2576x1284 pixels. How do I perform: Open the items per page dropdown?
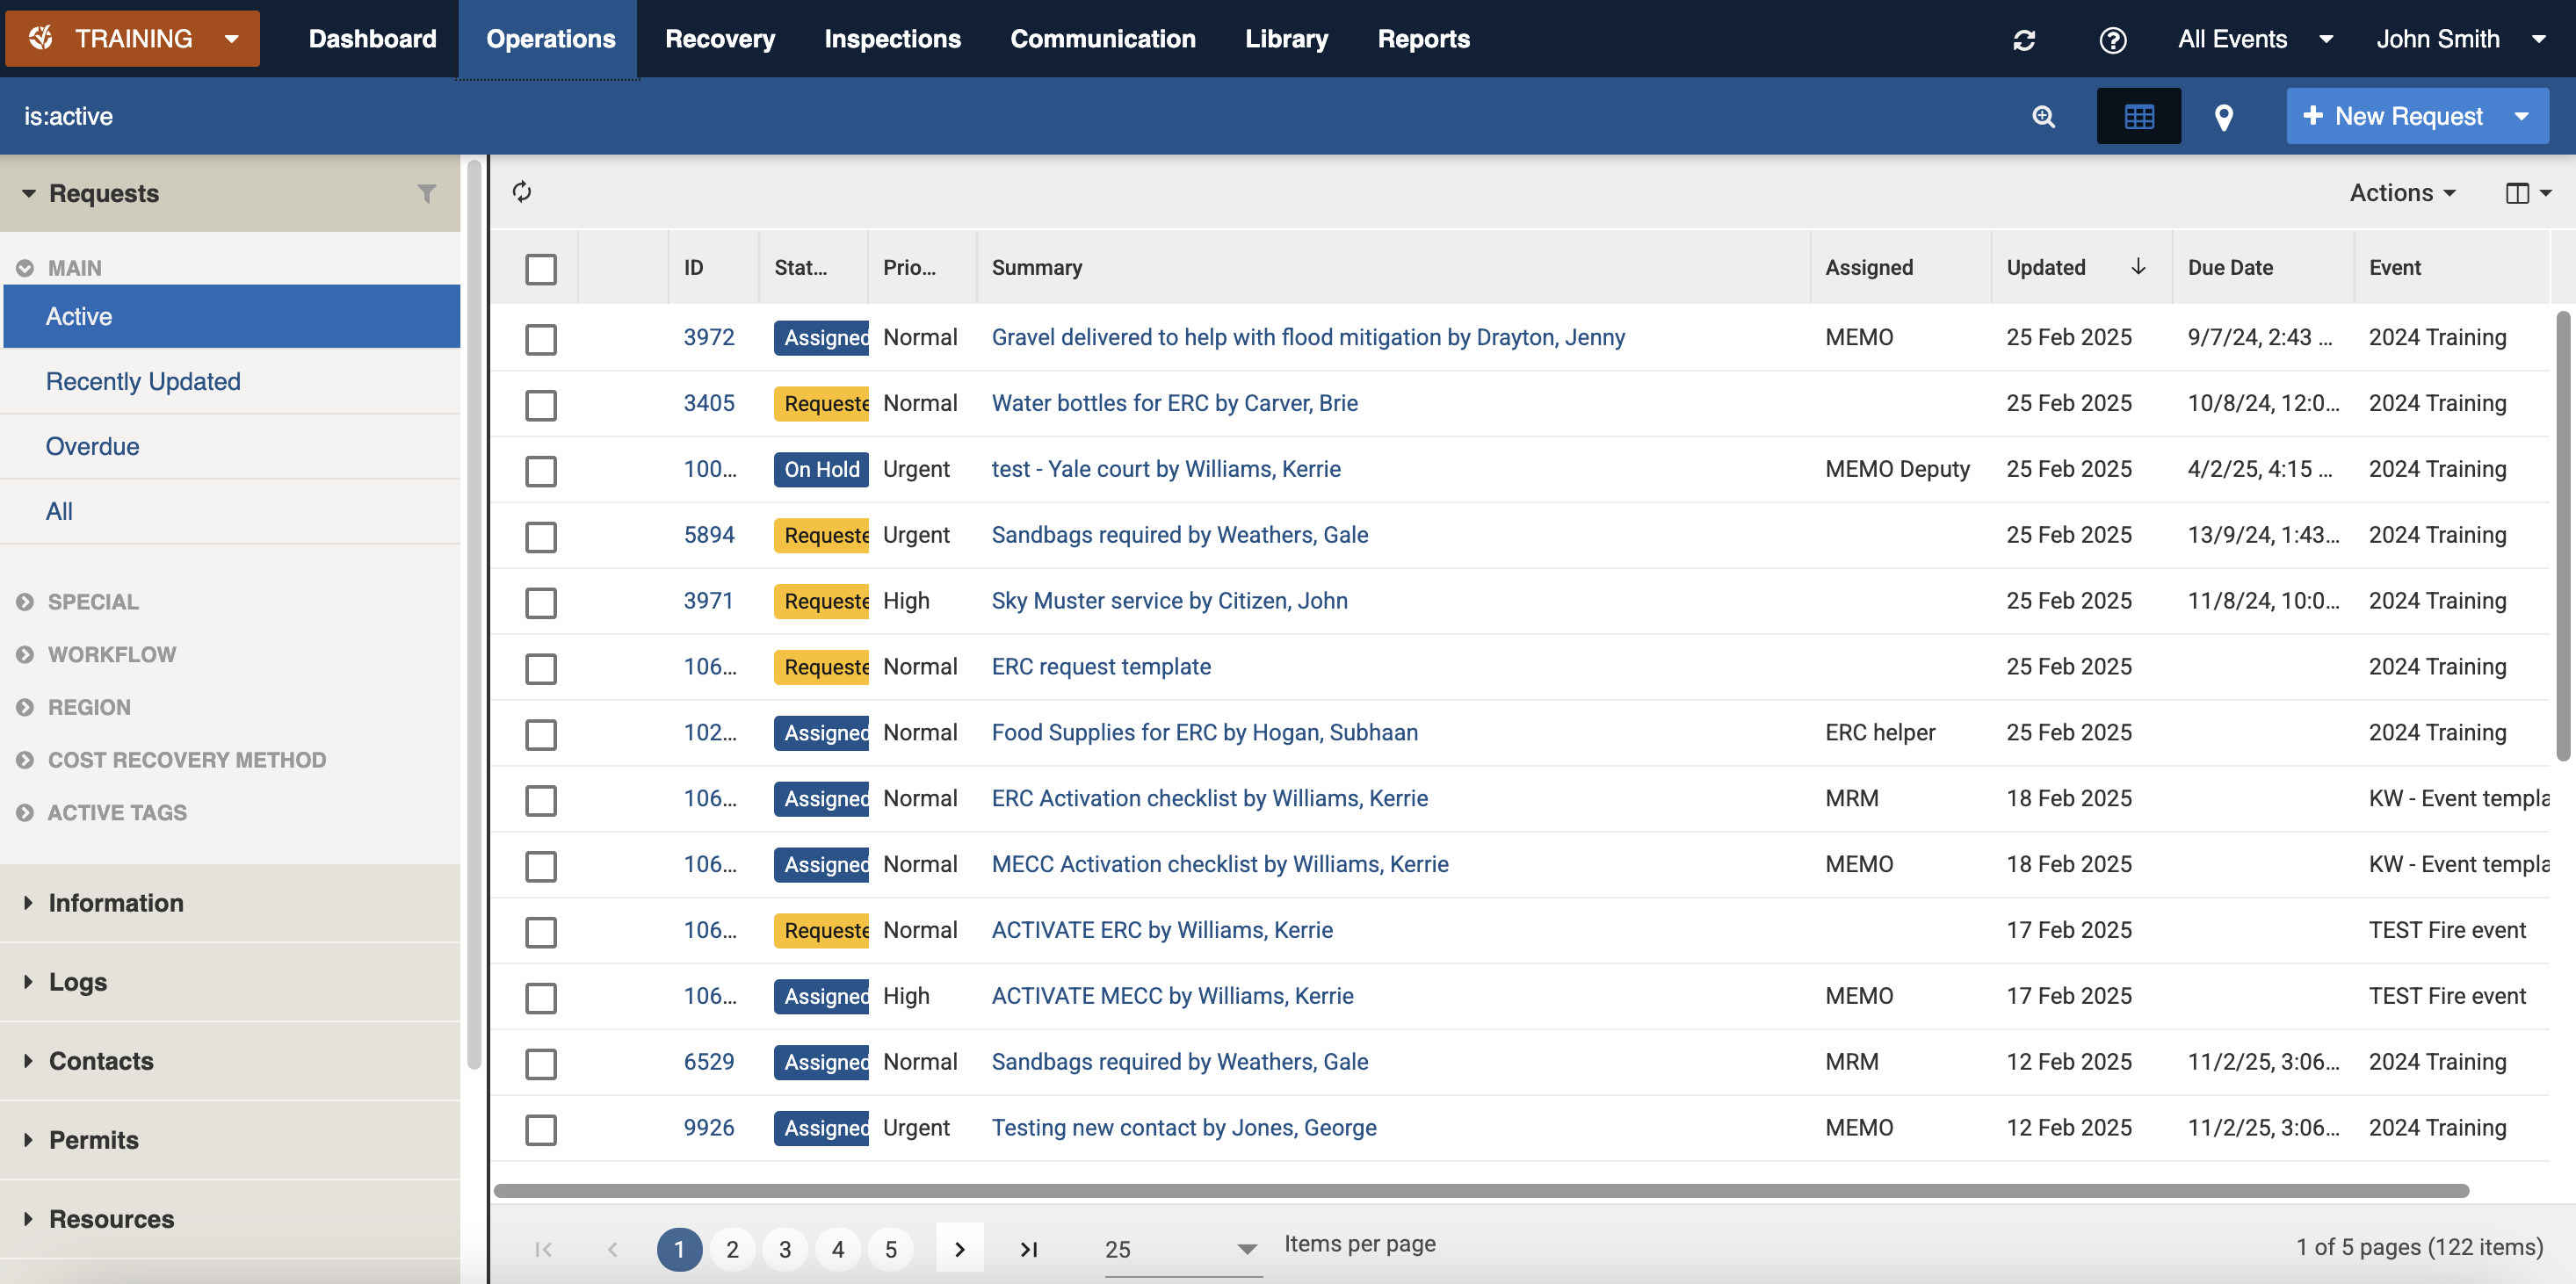[x=1180, y=1248]
